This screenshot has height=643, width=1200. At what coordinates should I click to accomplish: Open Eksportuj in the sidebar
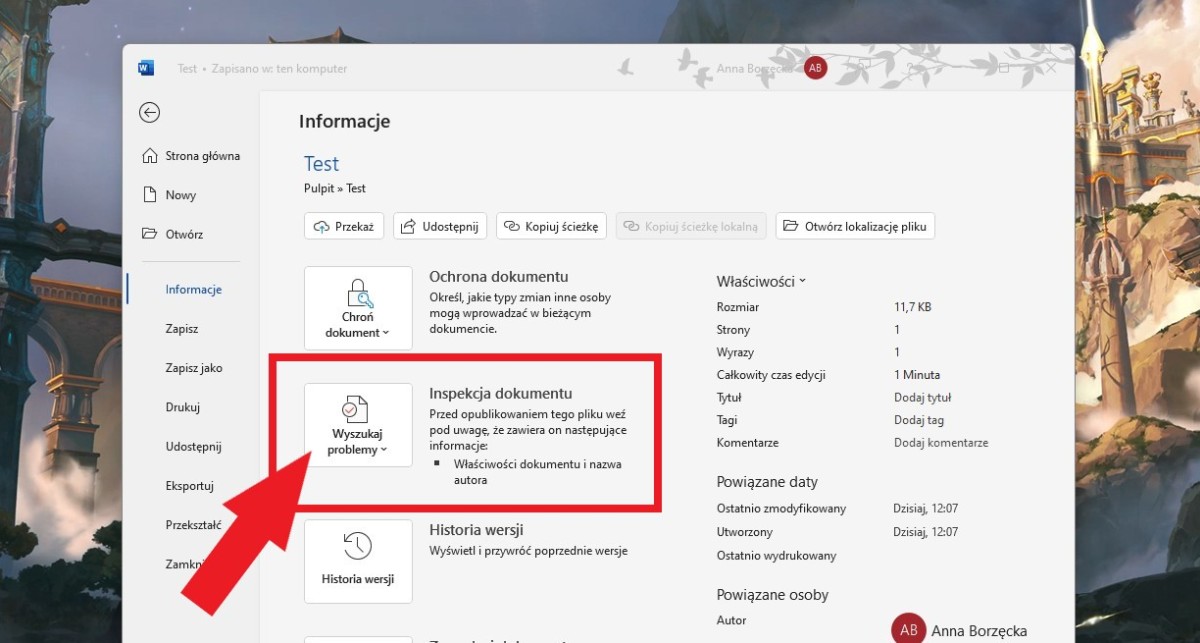pos(190,486)
